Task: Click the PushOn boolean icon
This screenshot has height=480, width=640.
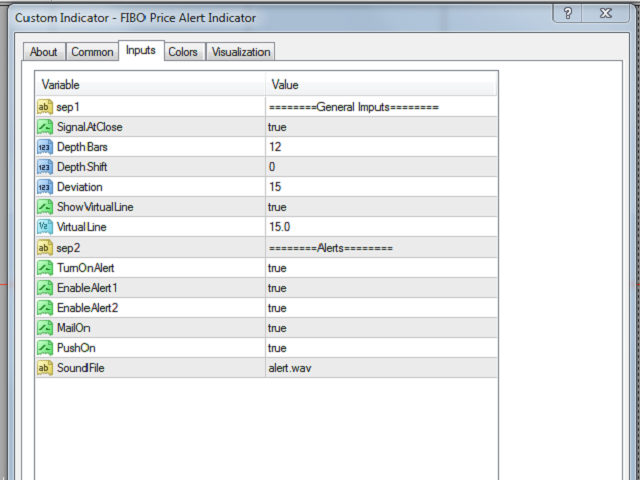Action: pyautogui.click(x=44, y=348)
